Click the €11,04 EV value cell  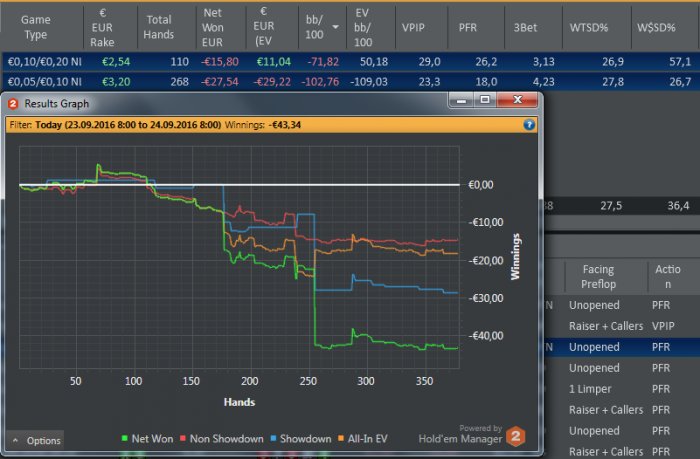pyautogui.click(x=274, y=62)
